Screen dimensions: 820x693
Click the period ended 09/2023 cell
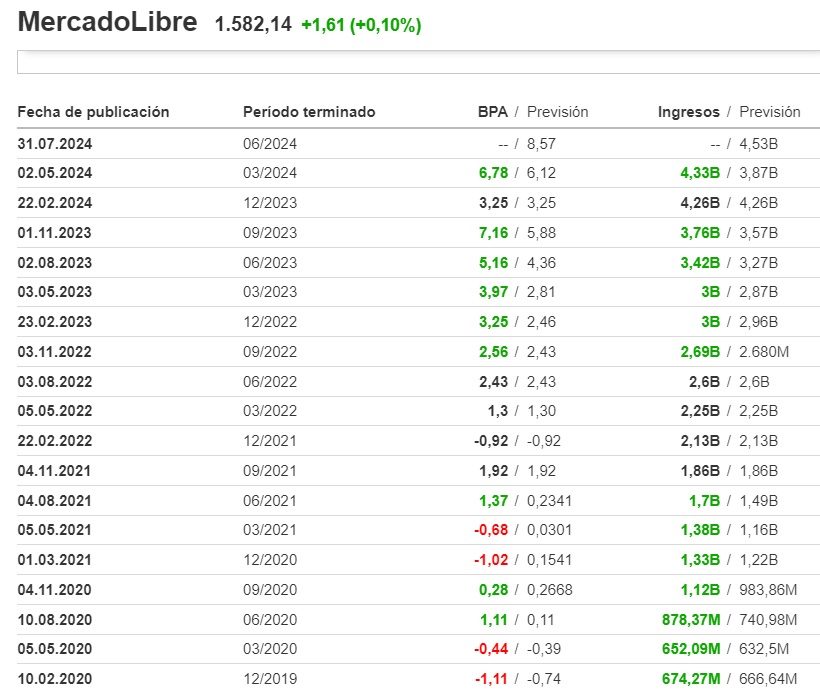pos(270,233)
